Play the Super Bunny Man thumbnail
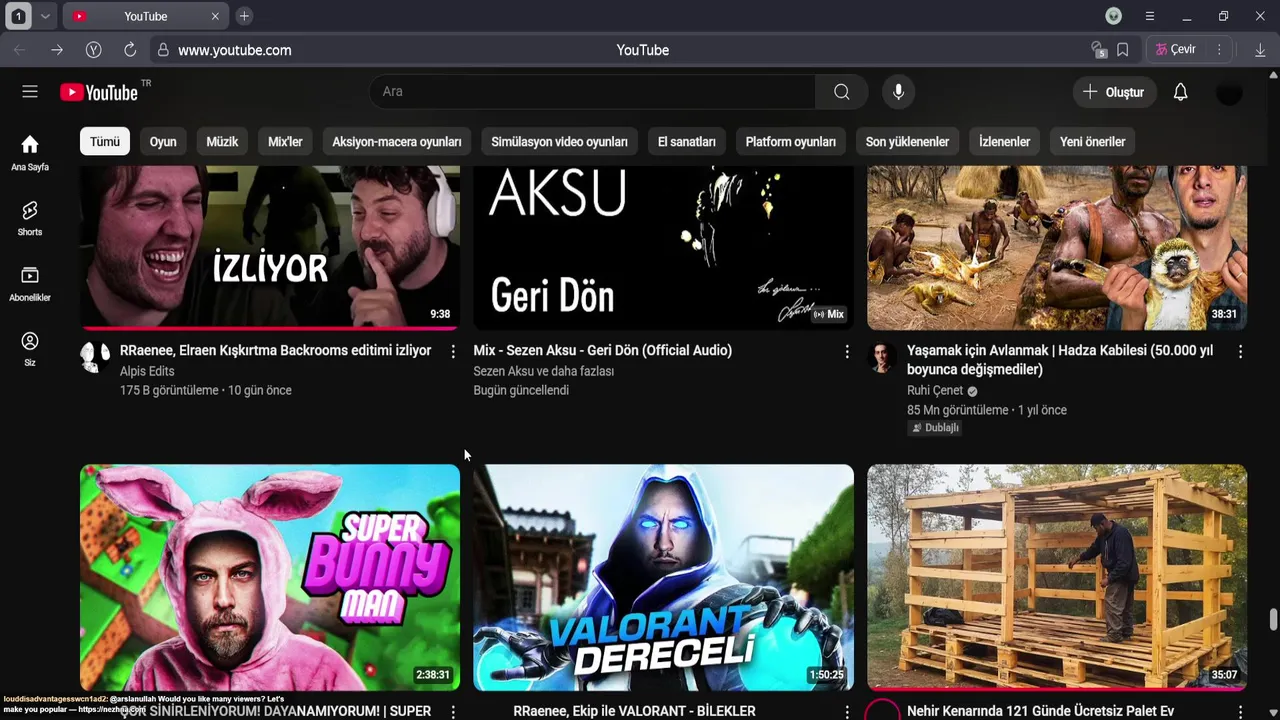The height and width of the screenshot is (720, 1280). [x=270, y=577]
